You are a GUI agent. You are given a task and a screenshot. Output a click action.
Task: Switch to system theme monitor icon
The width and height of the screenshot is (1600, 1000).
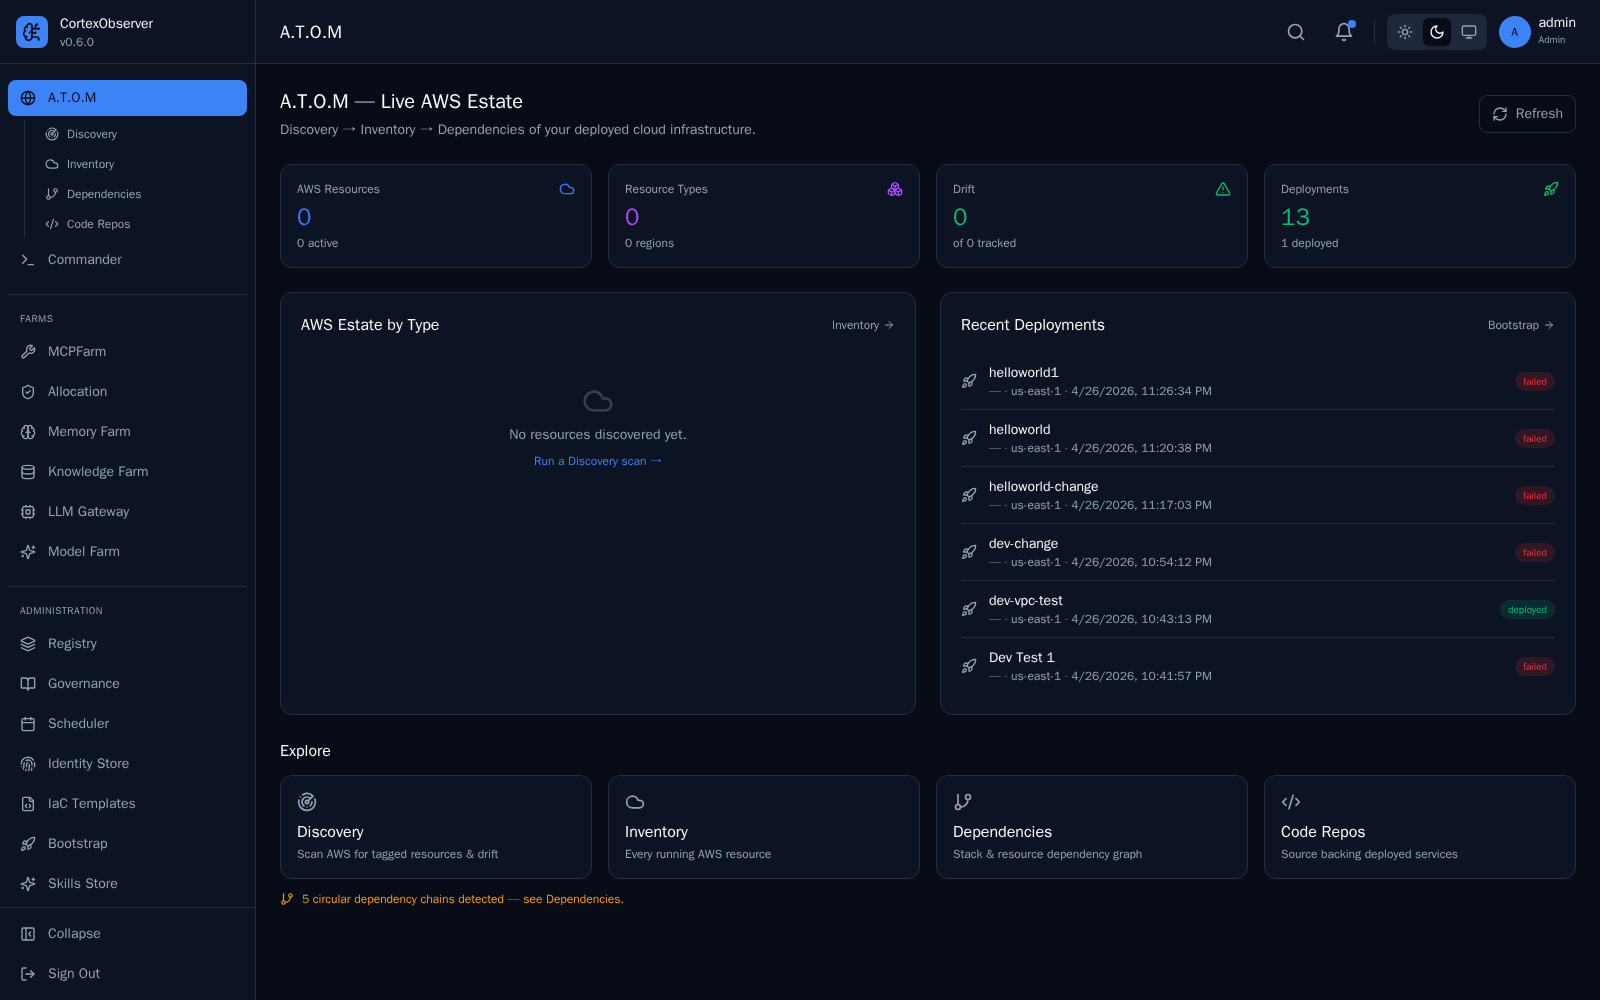(x=1469, y=32)
